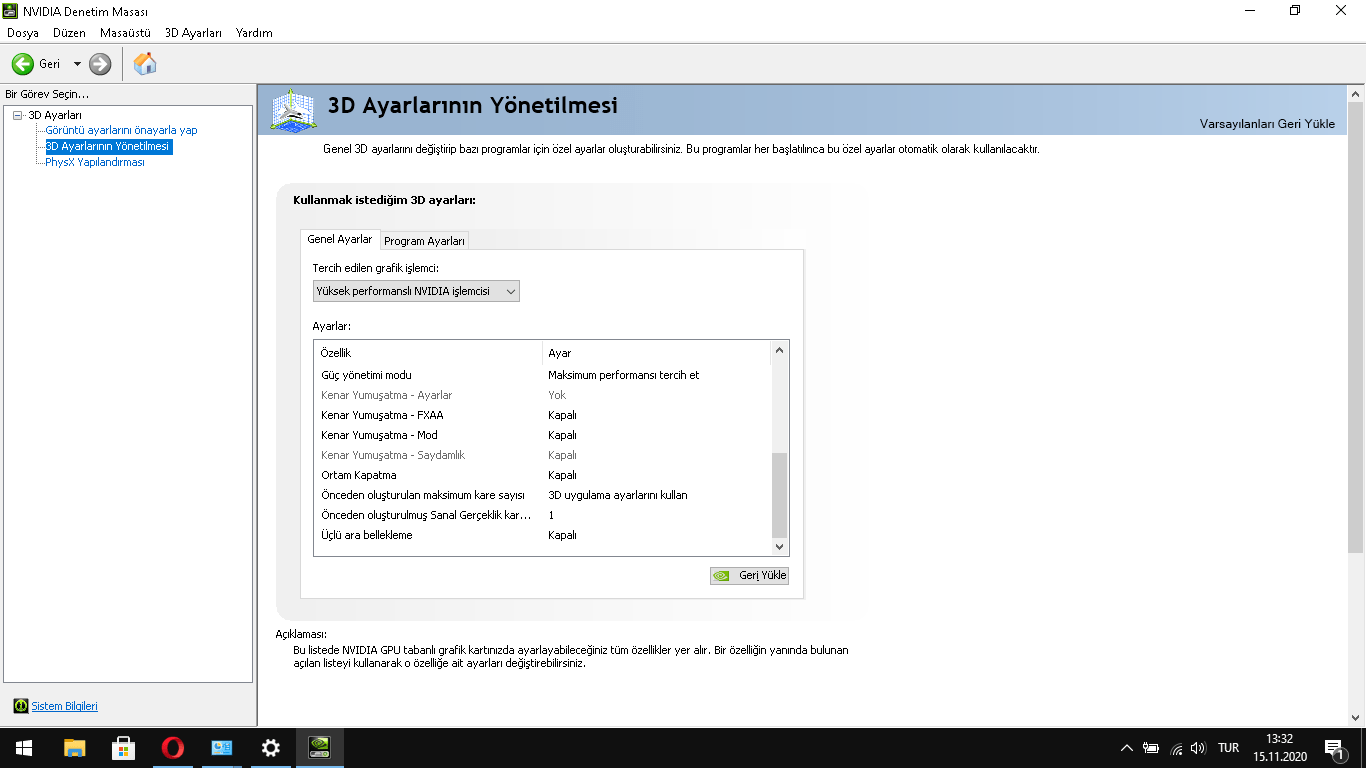Viewport: 1366px width, 768px height.
Task: Select the Güç yönetimi modu row
Action: (x=543, y=375)
